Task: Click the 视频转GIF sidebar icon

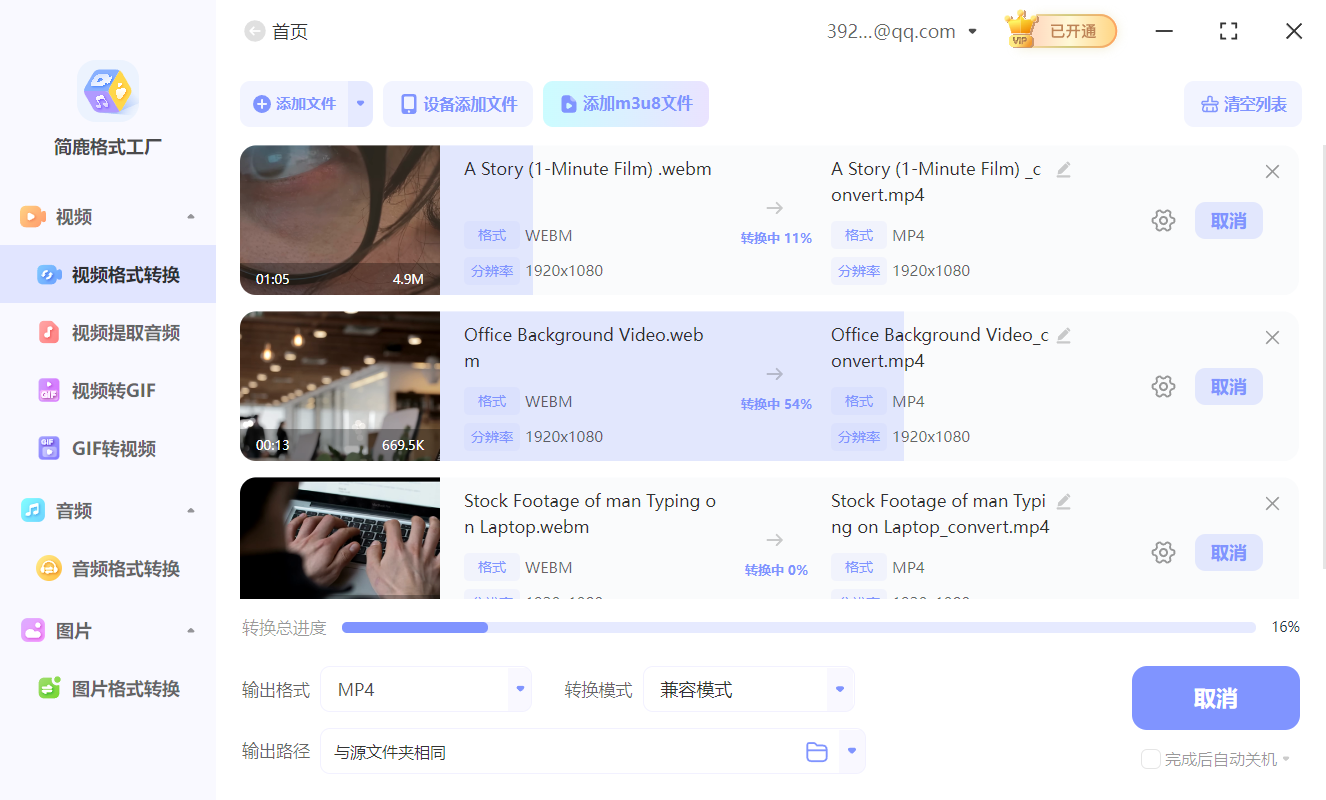Action: [x=49, y=390]
